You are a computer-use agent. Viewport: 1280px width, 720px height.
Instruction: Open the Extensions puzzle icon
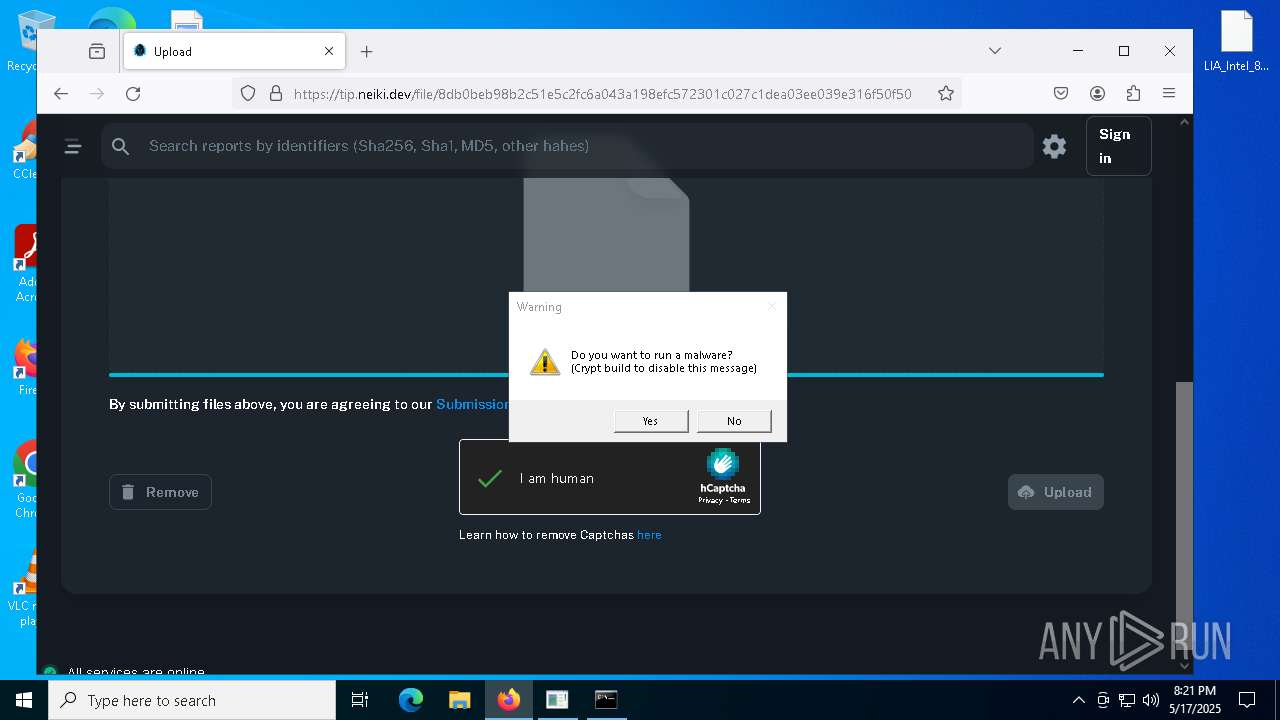pyautogui.click(x=1133, y=94)
